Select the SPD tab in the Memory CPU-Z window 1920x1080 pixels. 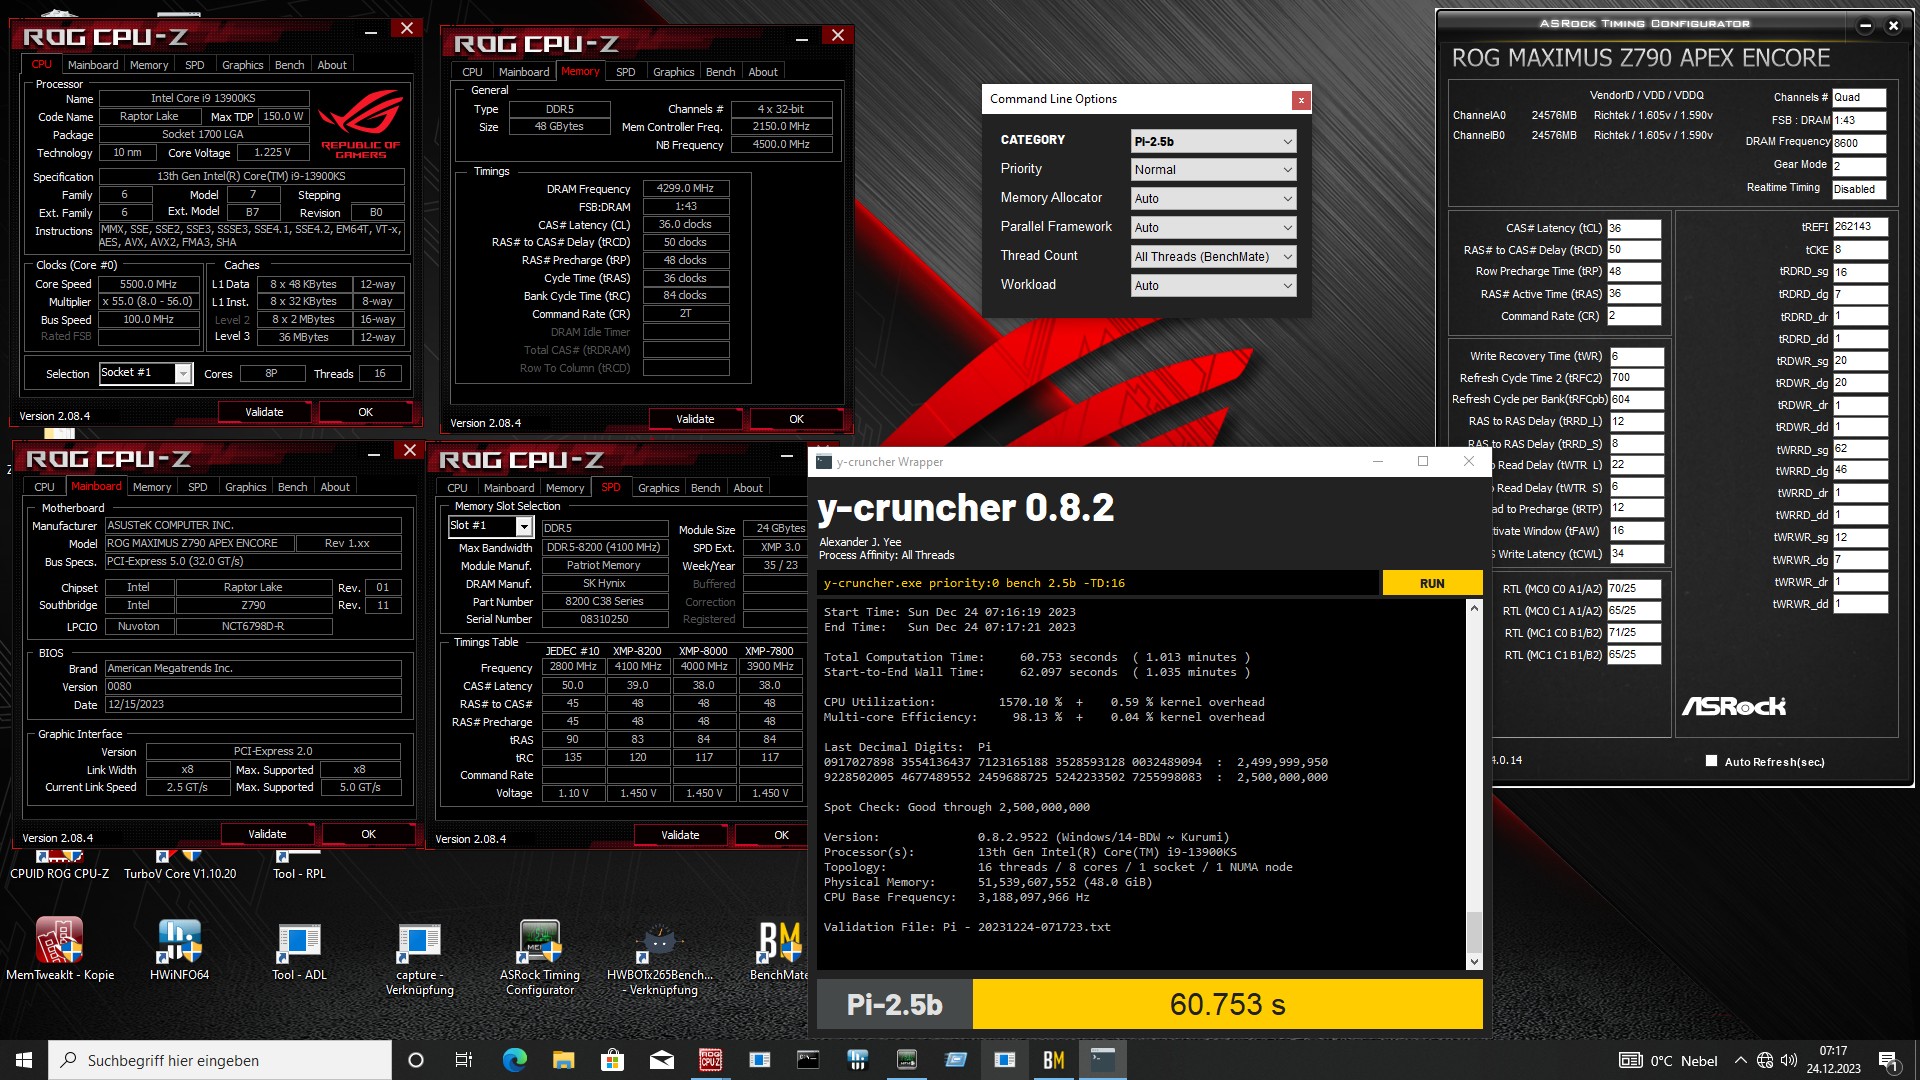[x=625, y=72]
